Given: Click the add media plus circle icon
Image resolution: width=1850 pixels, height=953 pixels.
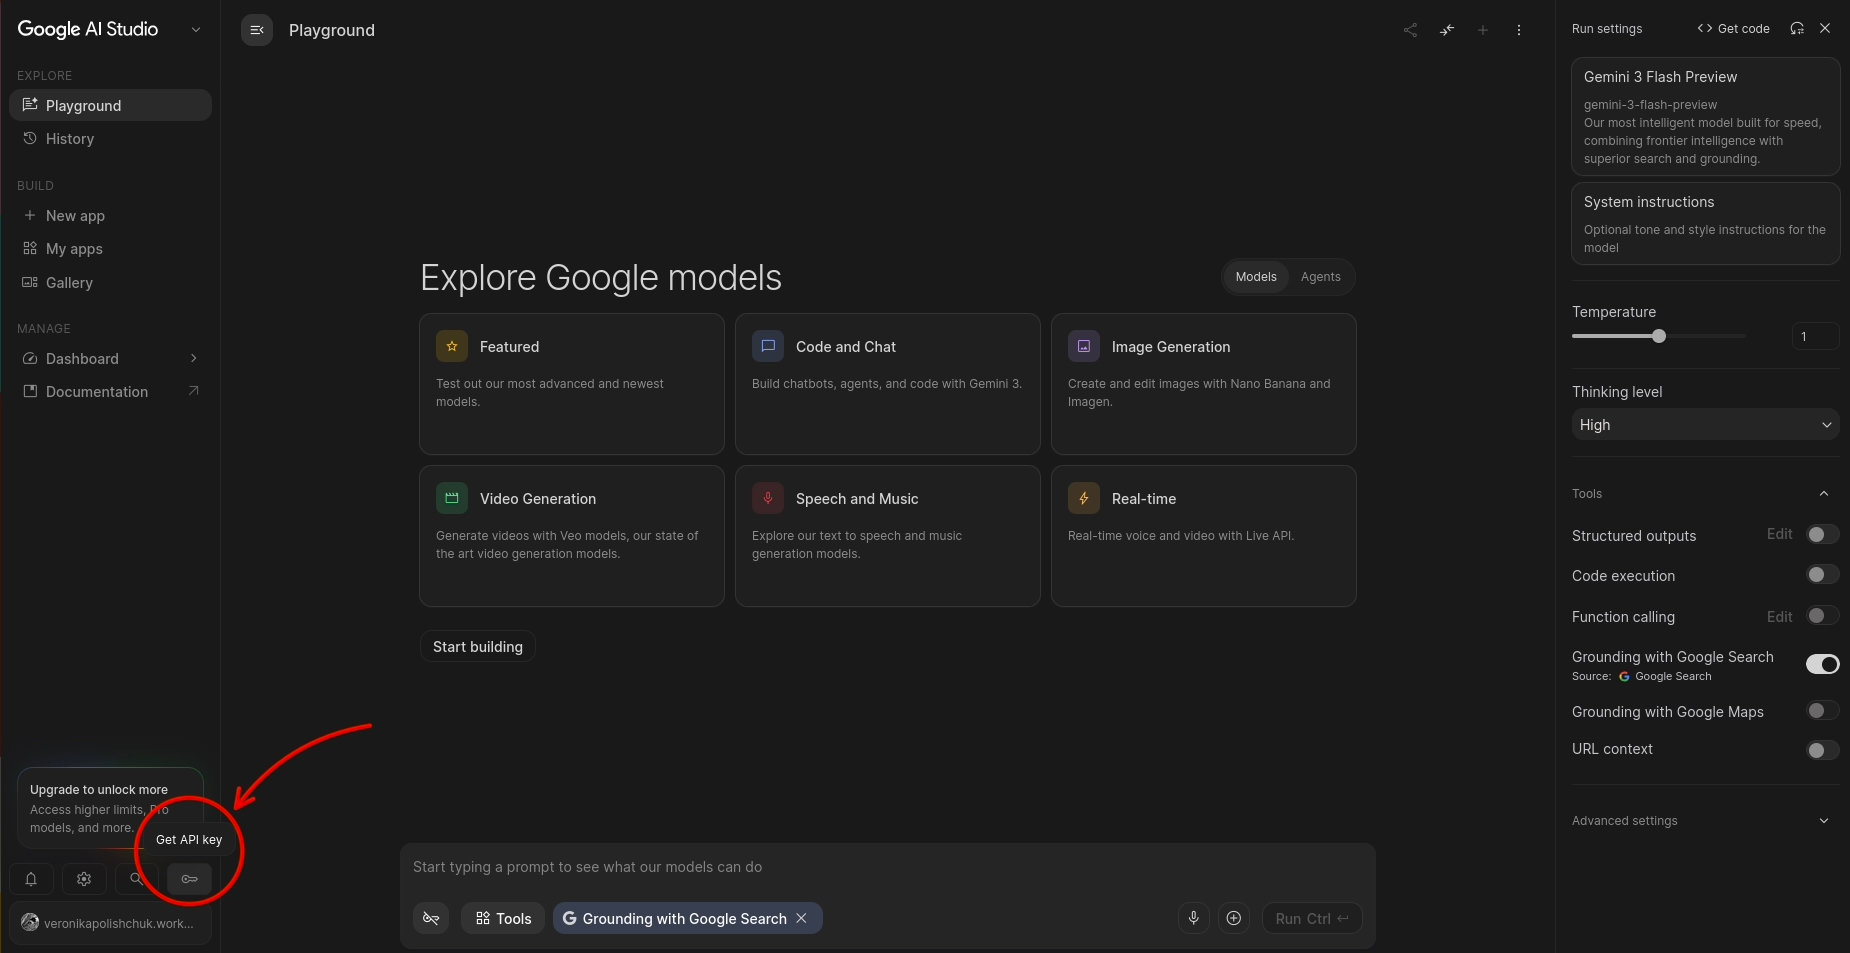Looking at the screenshot, I should (1234, 918).
